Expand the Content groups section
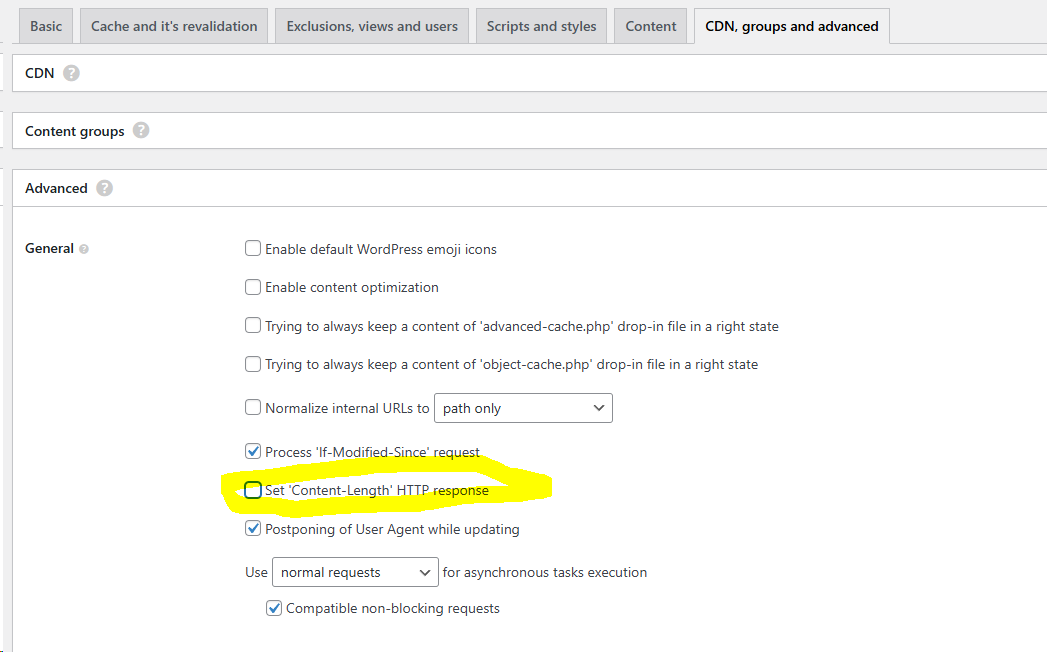The image size is (1047, 652). (74, 131)
